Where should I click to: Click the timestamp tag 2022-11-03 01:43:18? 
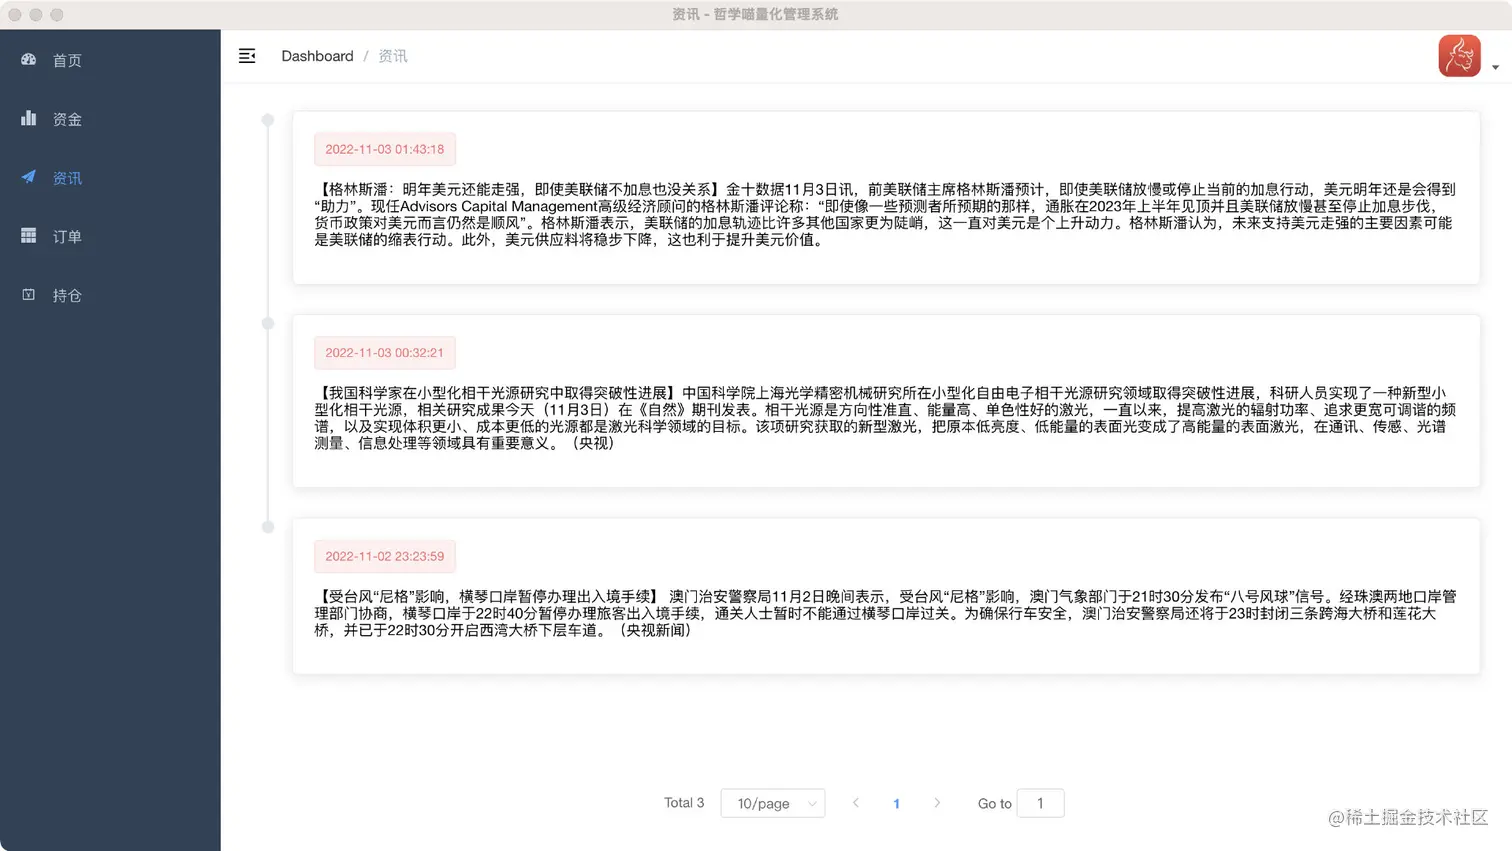pos(385,149)
